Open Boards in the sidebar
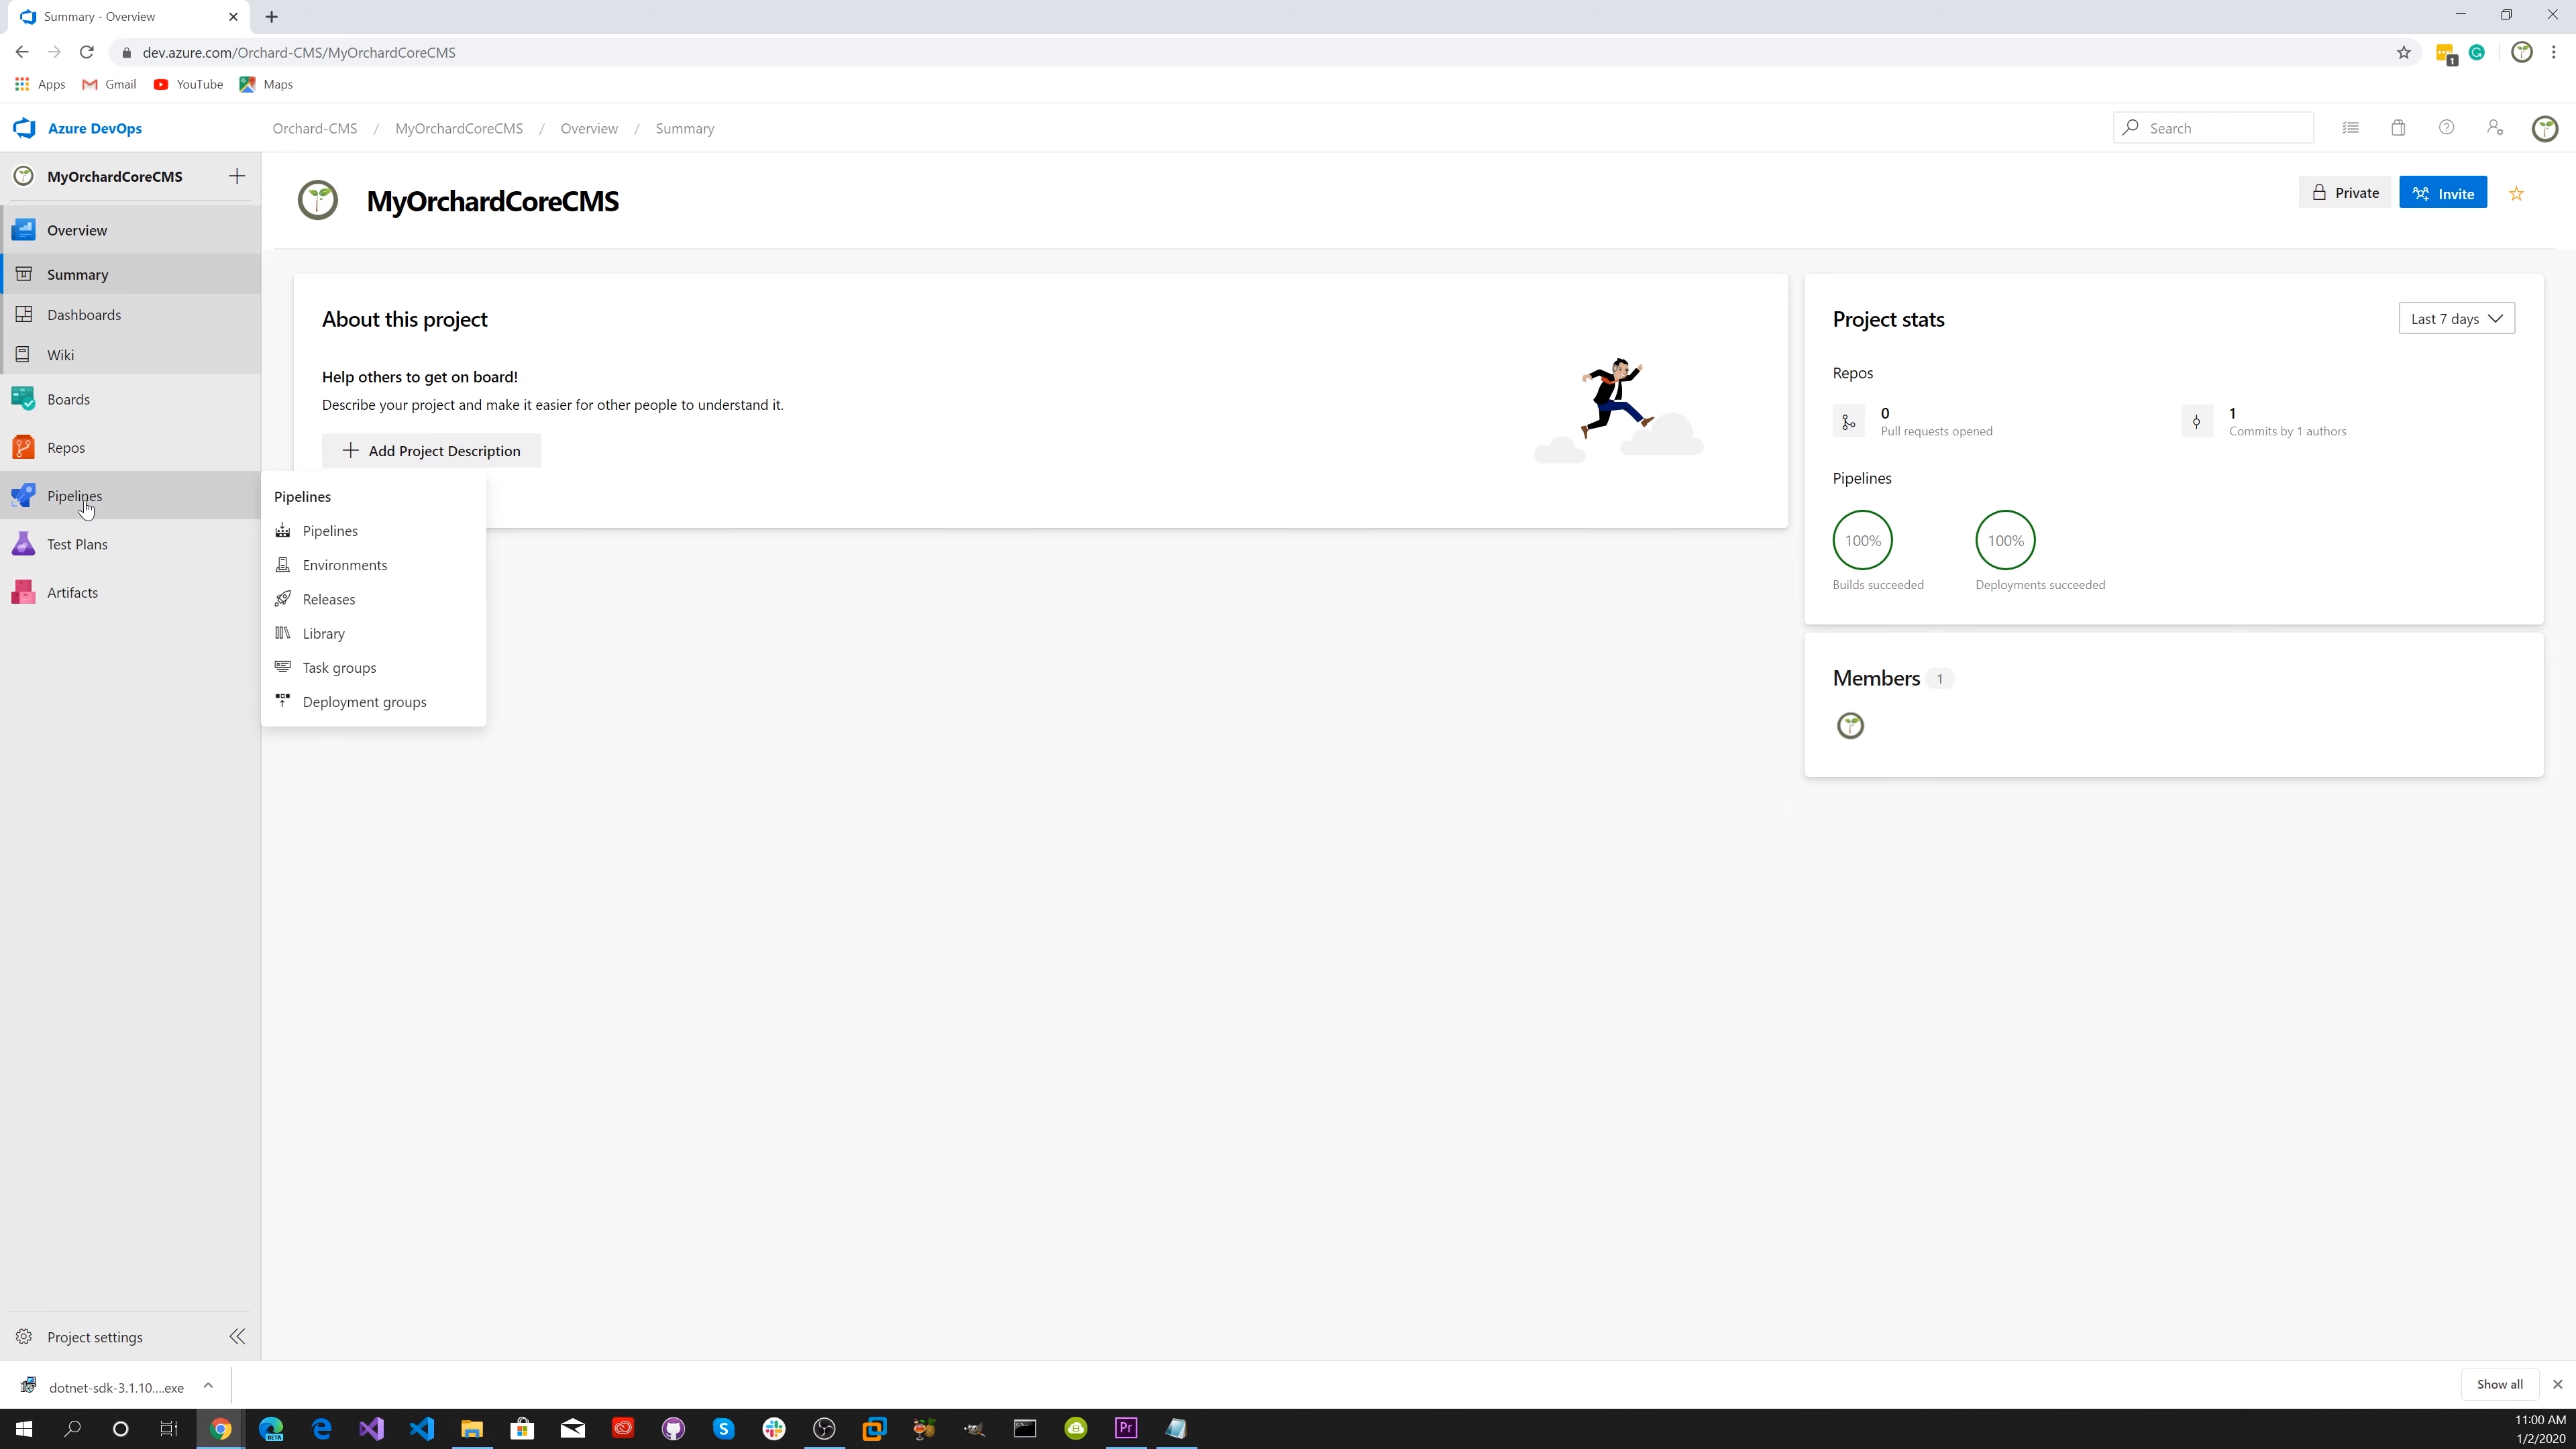2576x1449 pixels. click(130, 399)
